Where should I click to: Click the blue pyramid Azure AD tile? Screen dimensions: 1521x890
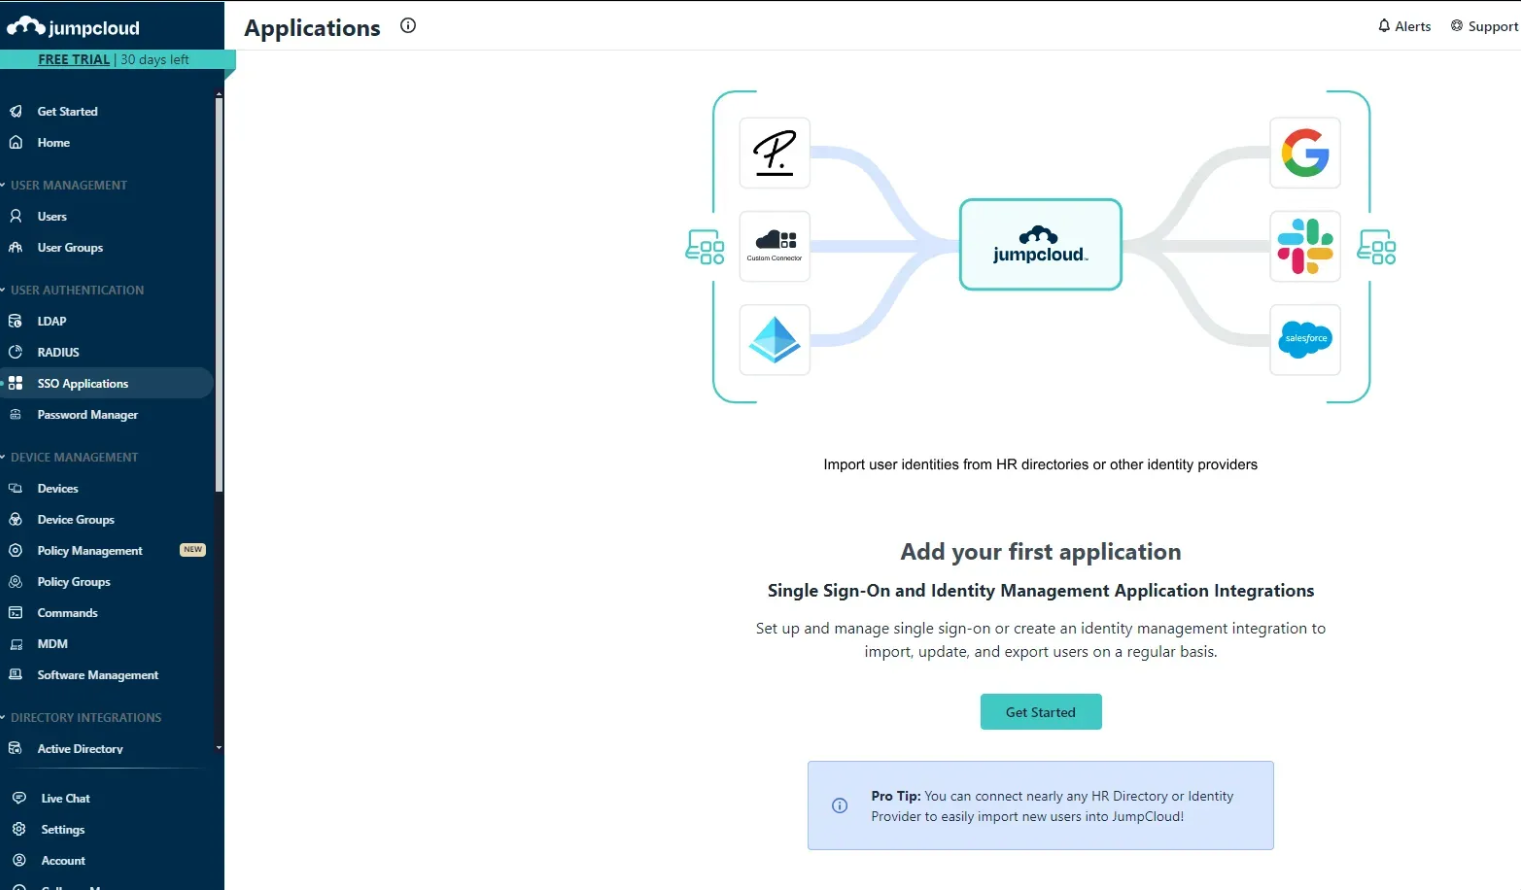775,340
